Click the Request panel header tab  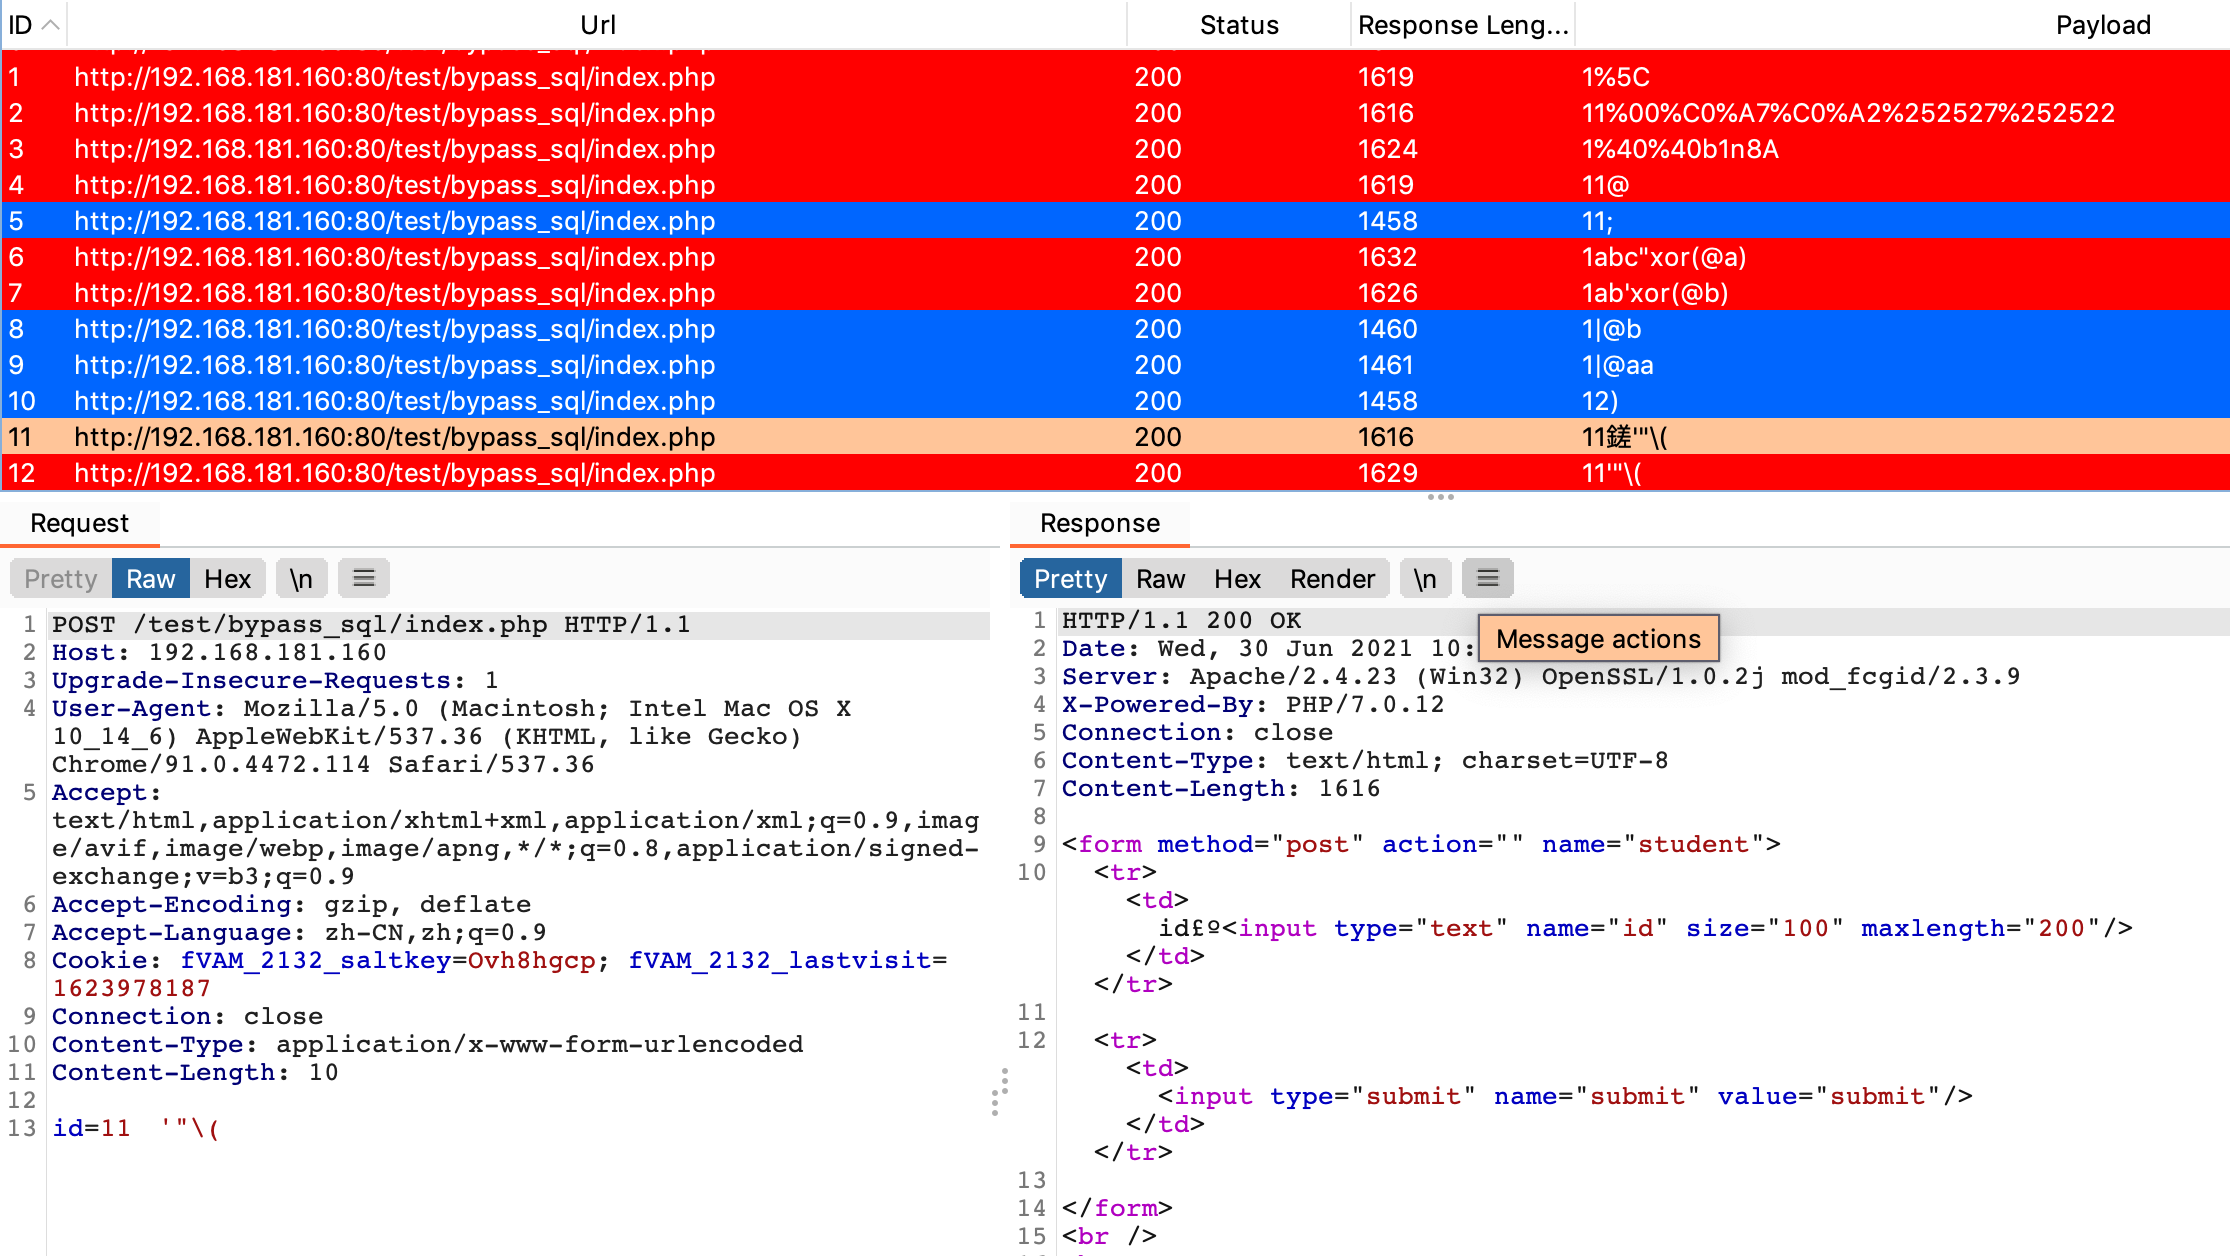[x=79, y=523]
